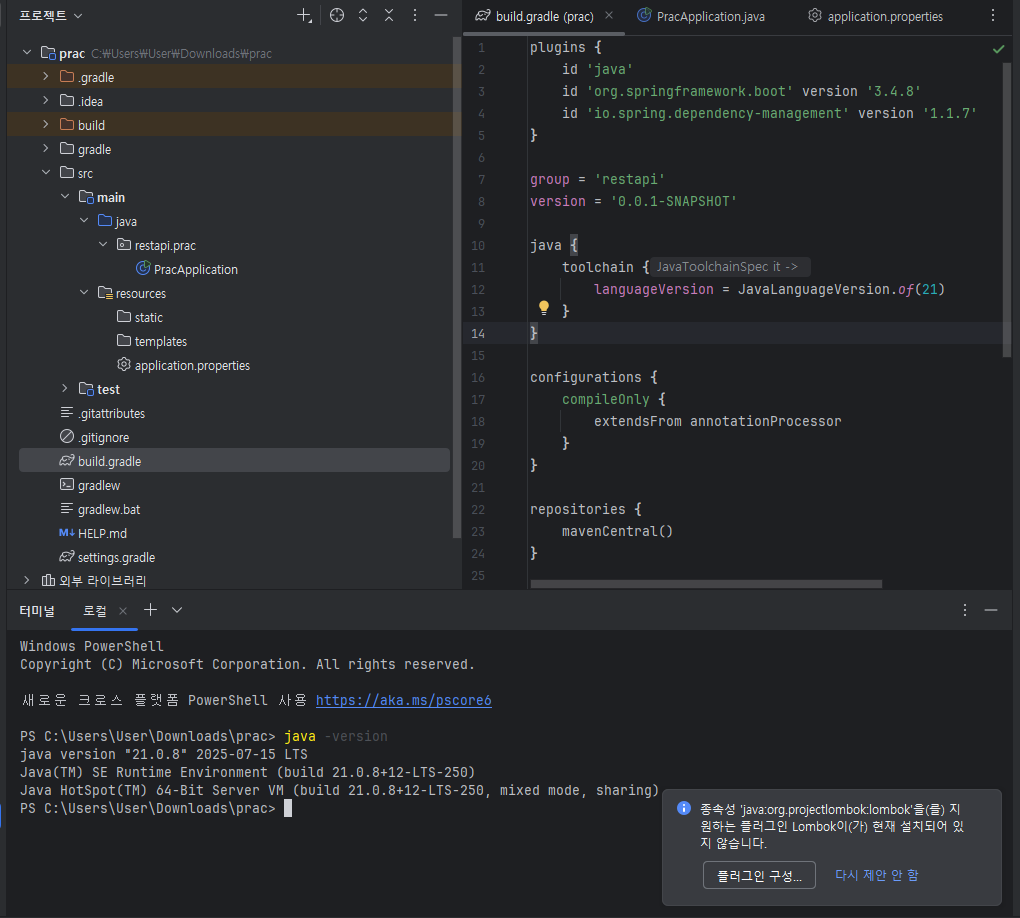Open the https://aka.ms/pscore6 link
Screen dimensions: 1020x918
403,701
